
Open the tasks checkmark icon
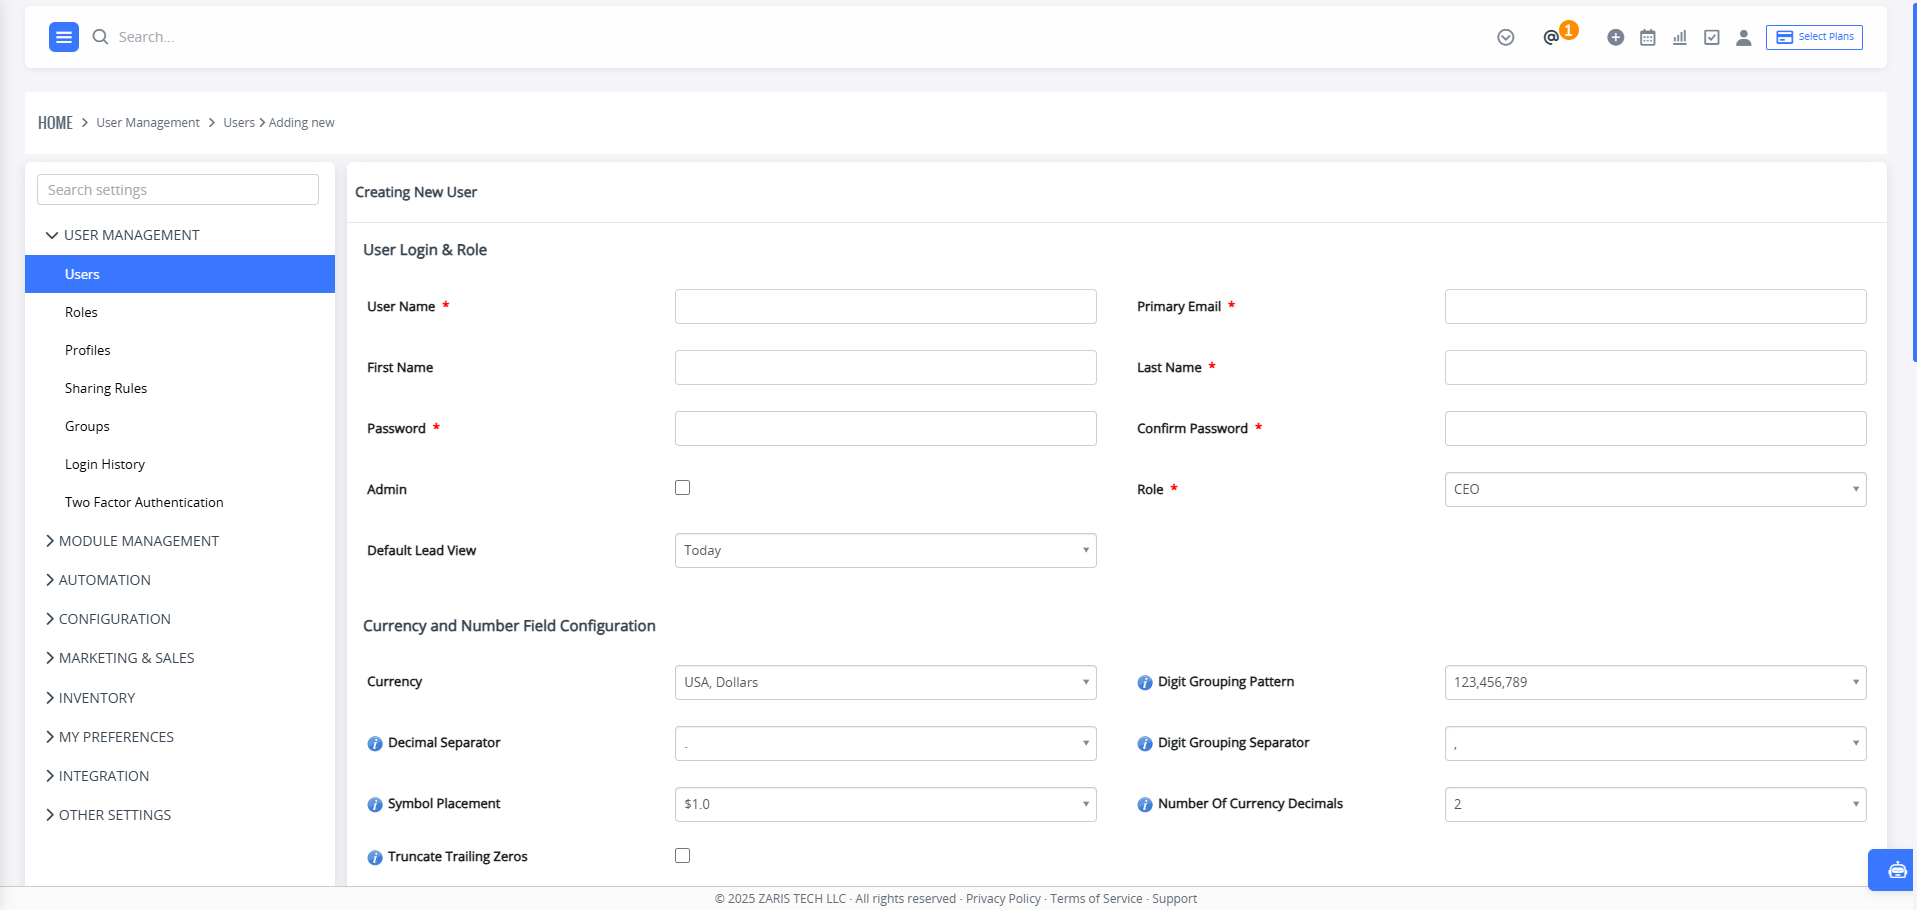pos(1712,37)
